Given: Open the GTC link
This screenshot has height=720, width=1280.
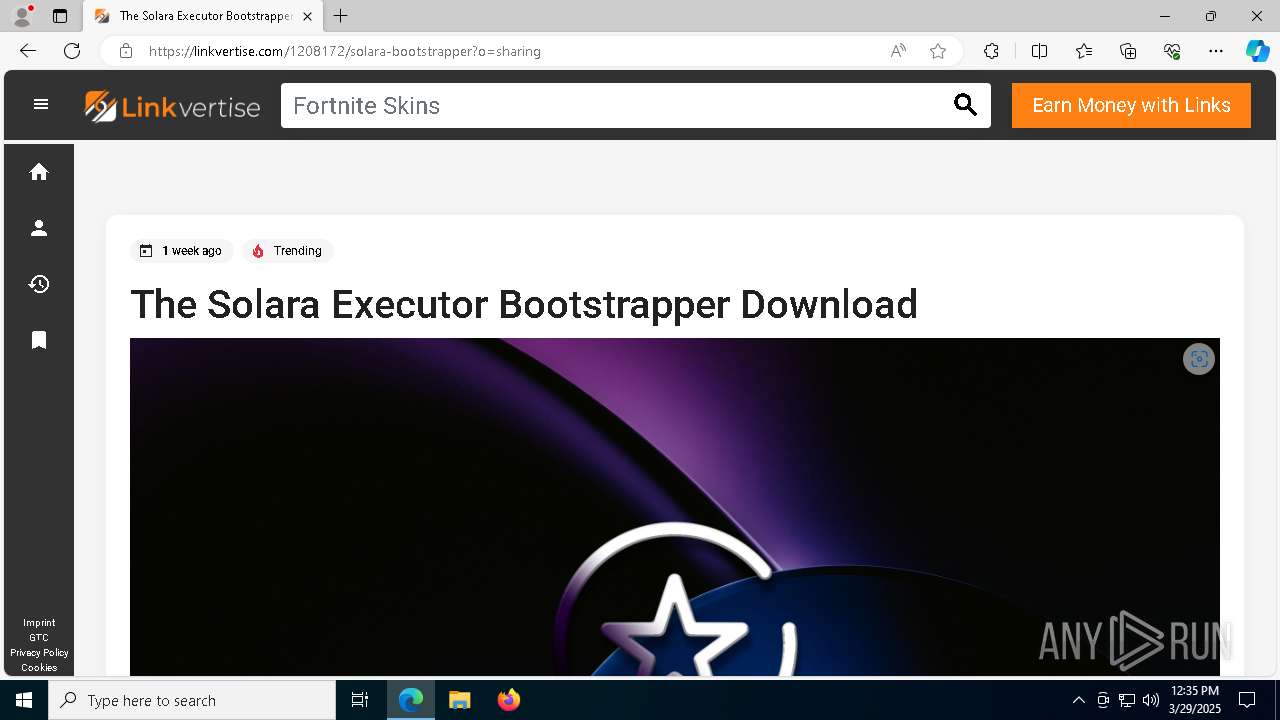Looking at the screenshot, I should pyautogui.click(x=39, y=638).
